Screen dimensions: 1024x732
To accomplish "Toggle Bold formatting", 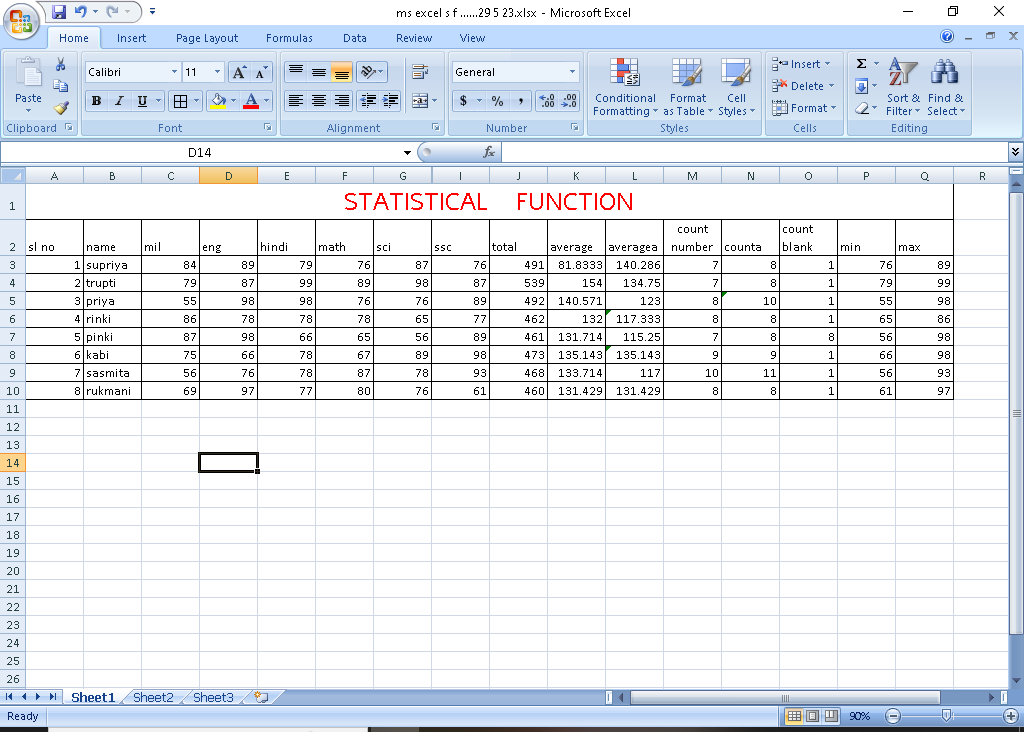I will [x=97, y=101].
